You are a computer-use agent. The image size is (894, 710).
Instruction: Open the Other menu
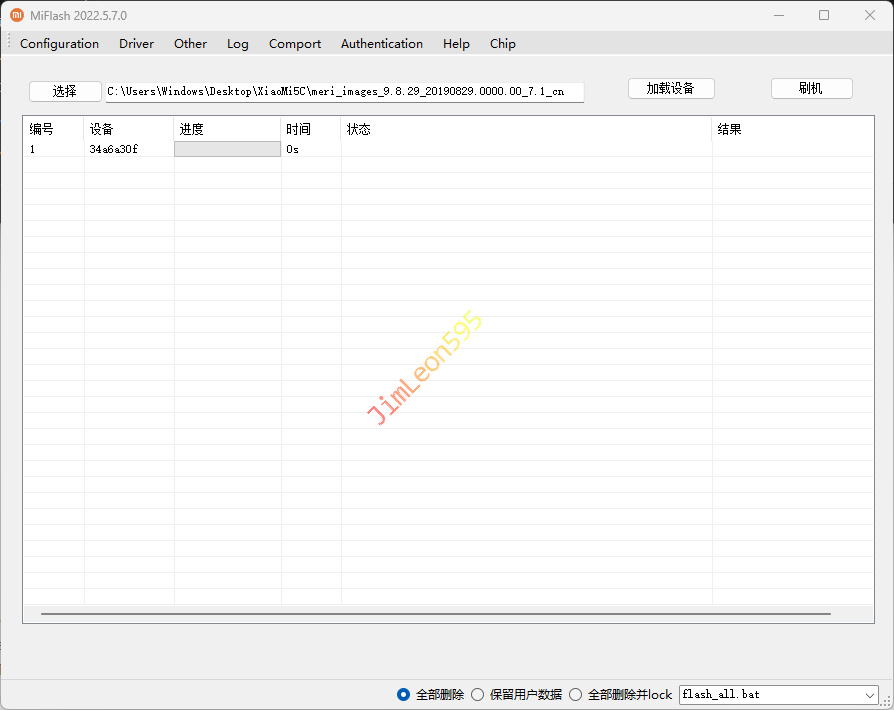tap(190, 44)
